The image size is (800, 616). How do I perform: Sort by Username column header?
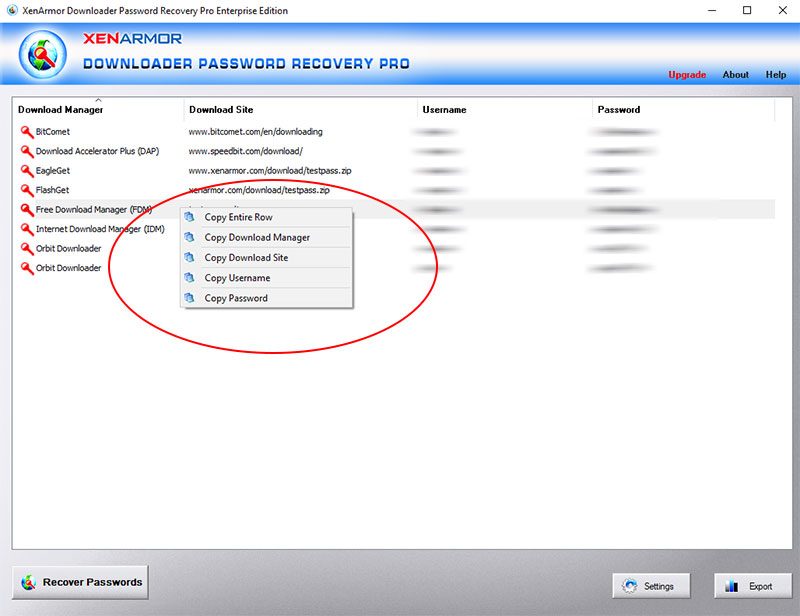pyautogui.click(x=505, y=109)
